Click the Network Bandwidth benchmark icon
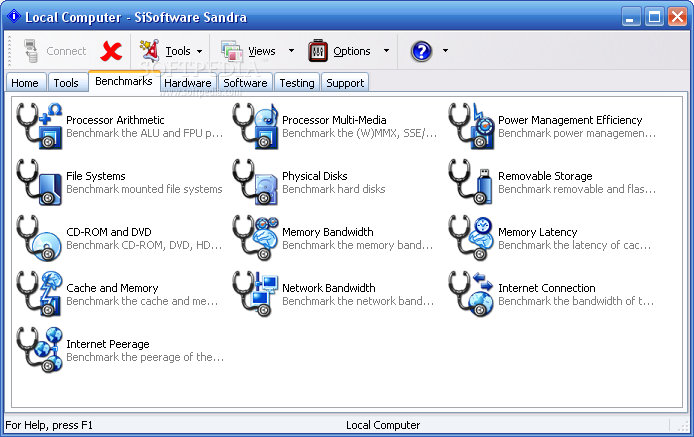This screenshot has height=437, width=694. click(x=255, y=294)
